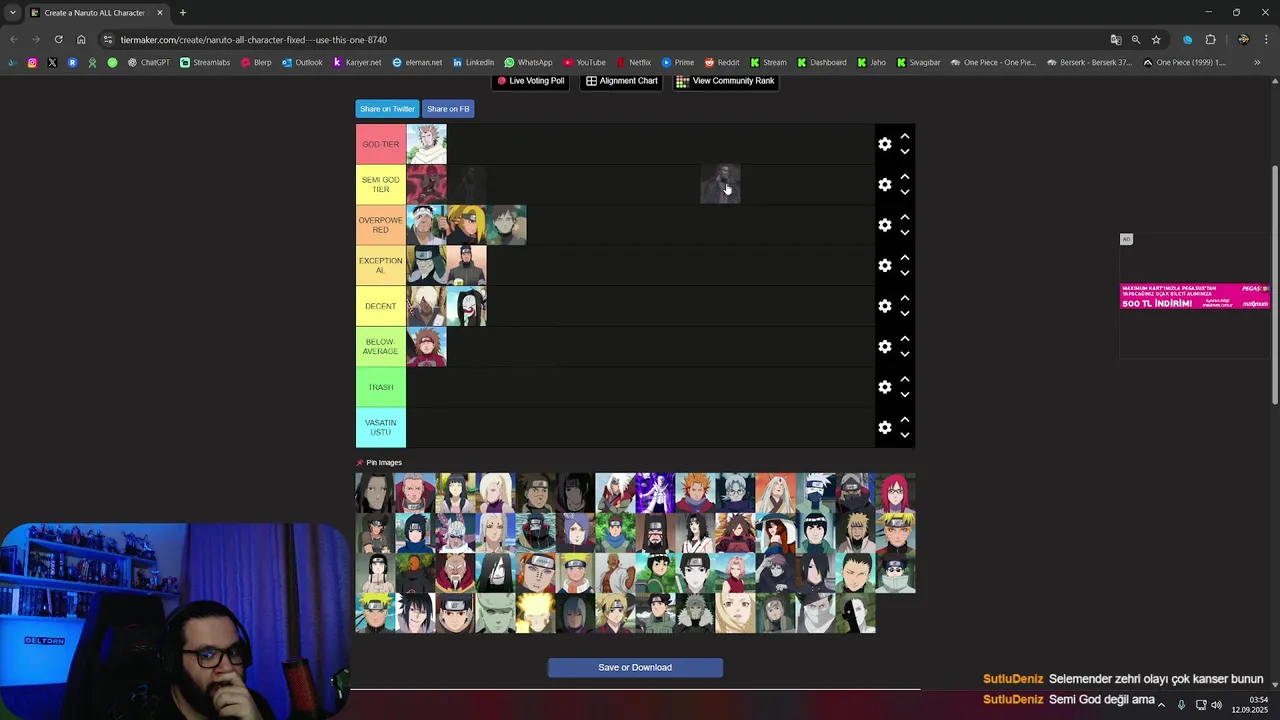The image size is (1280, 720).
Task: Open tab search dropdown arrow
Action: click(x=12, y=13)
